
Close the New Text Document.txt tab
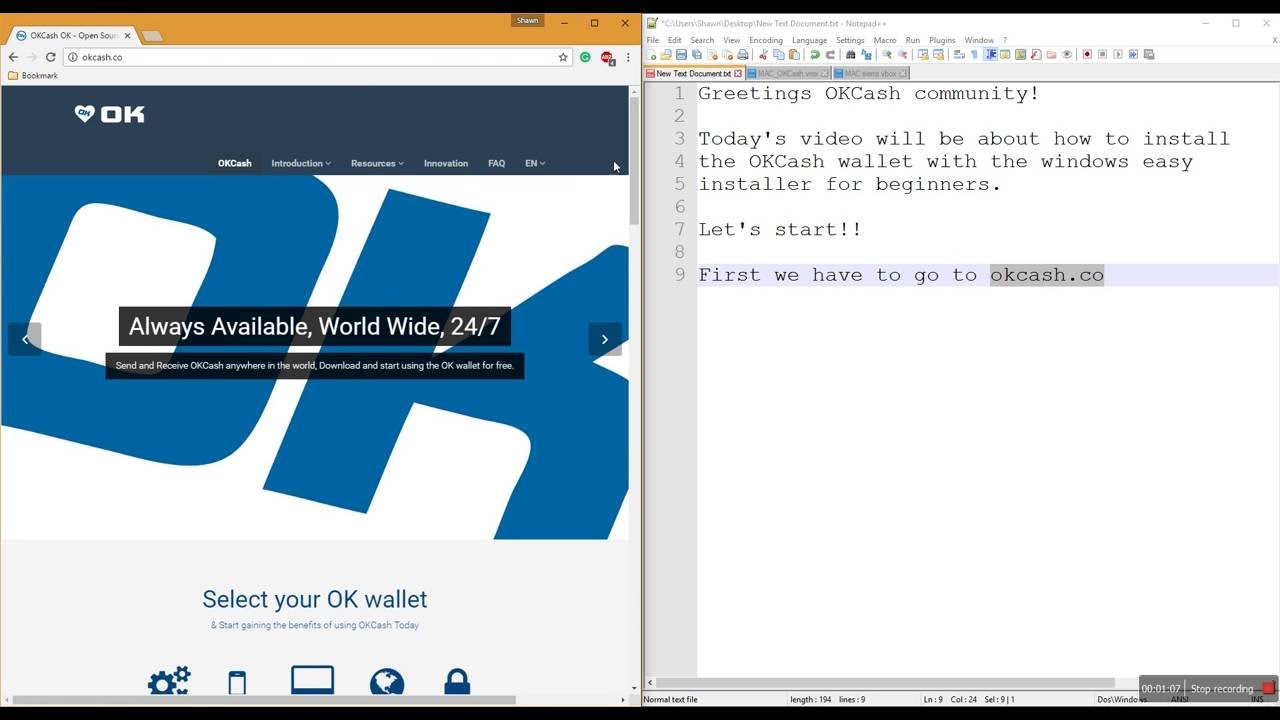[x=738, y=73]
